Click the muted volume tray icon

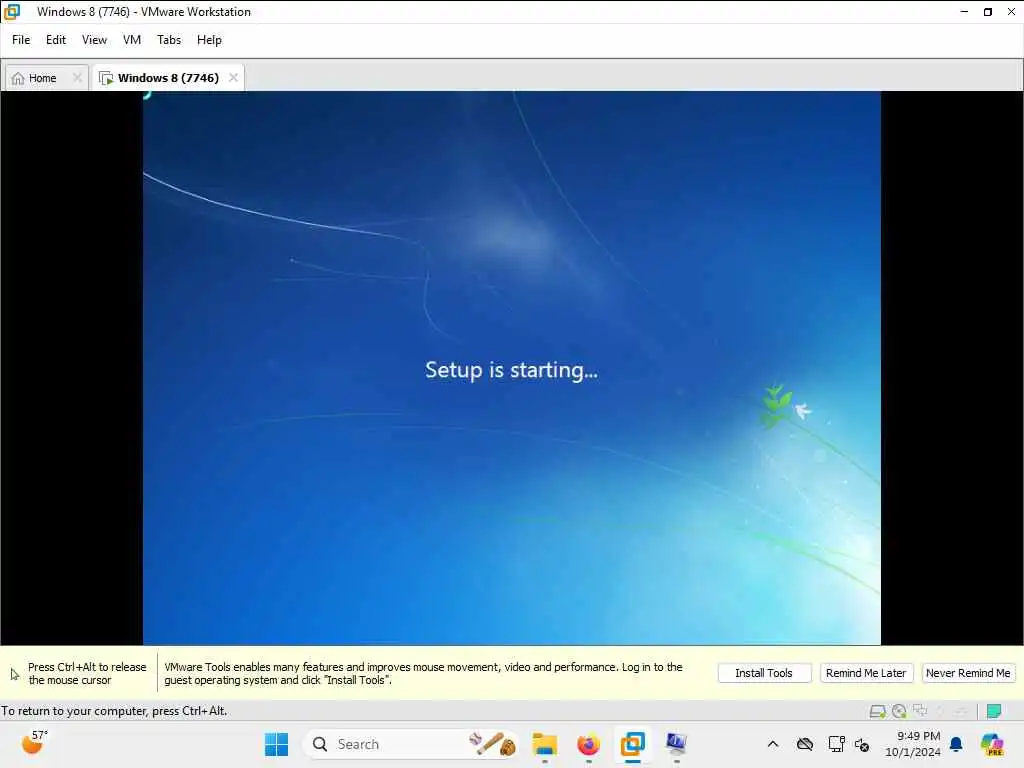[x=862, y=744]
